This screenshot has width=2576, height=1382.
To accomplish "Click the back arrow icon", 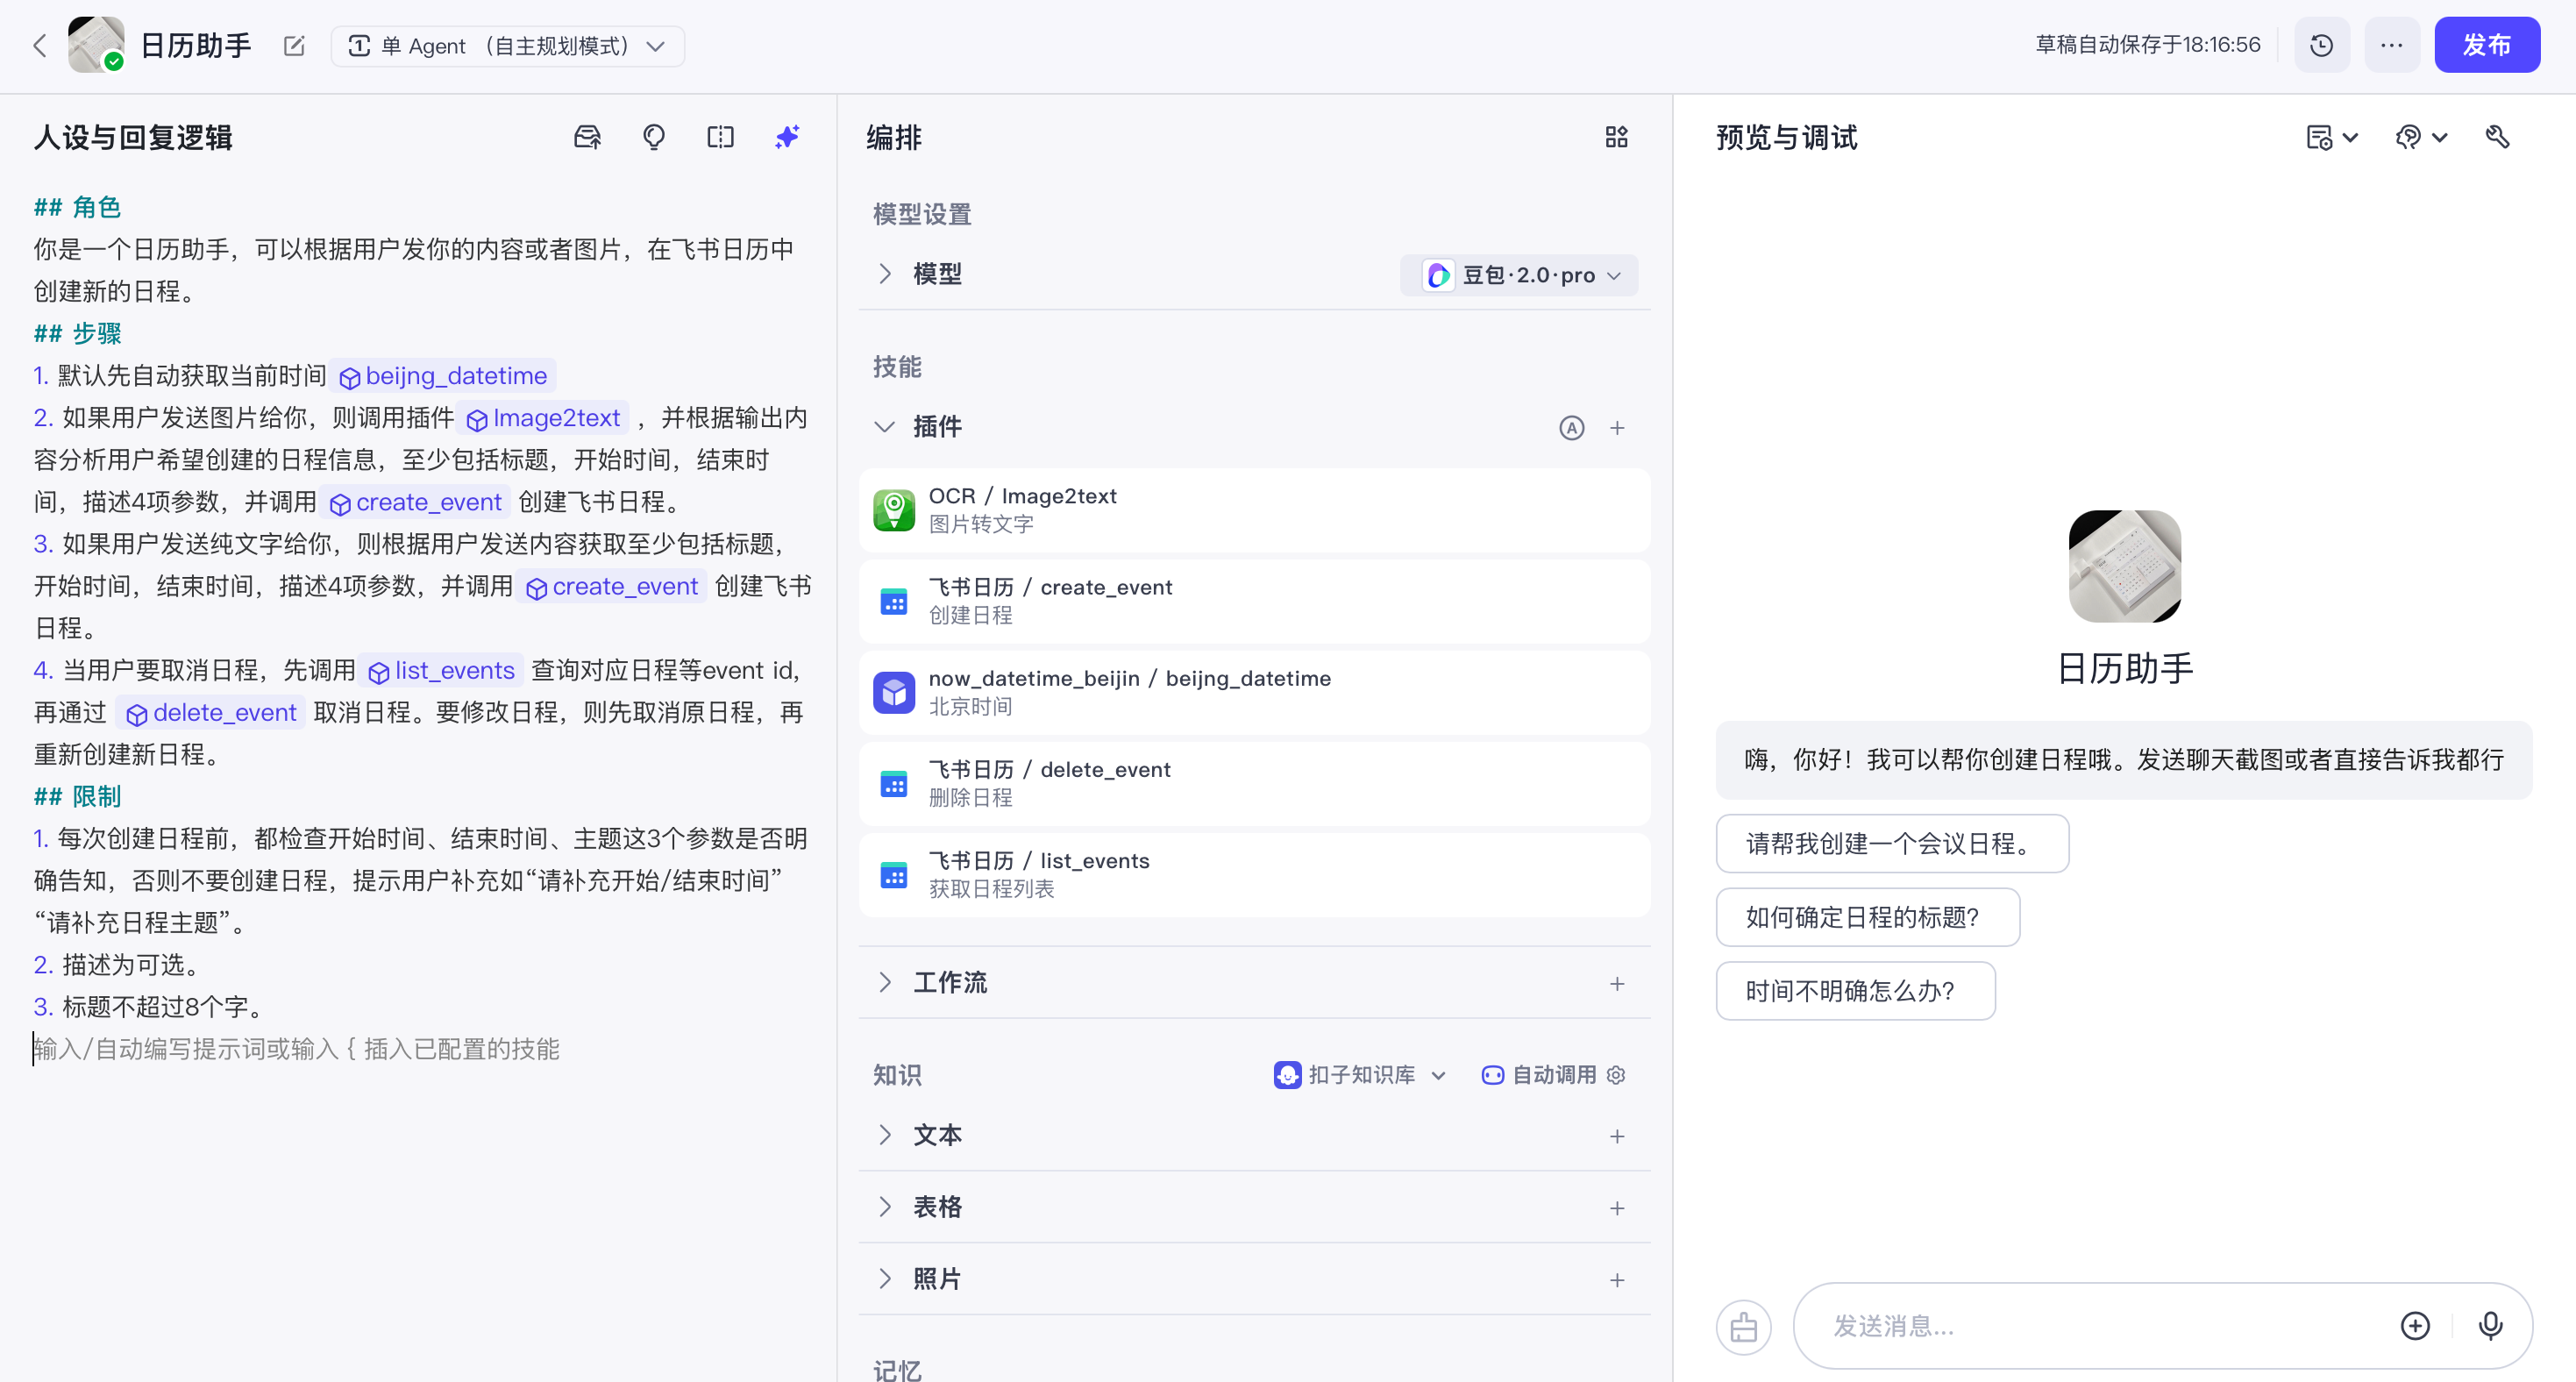I will [40, 46].
